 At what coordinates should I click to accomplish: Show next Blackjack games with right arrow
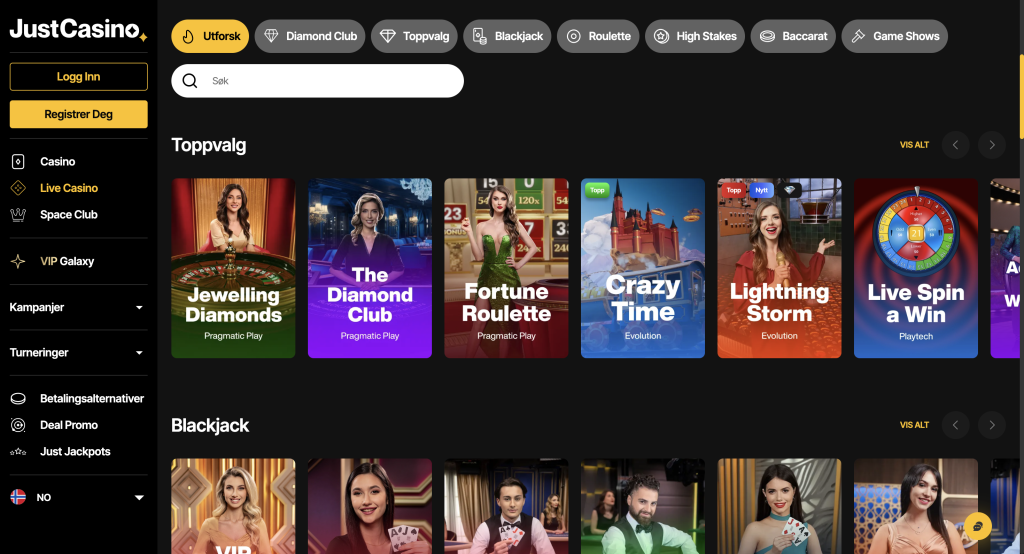click(x=992, y=425)
